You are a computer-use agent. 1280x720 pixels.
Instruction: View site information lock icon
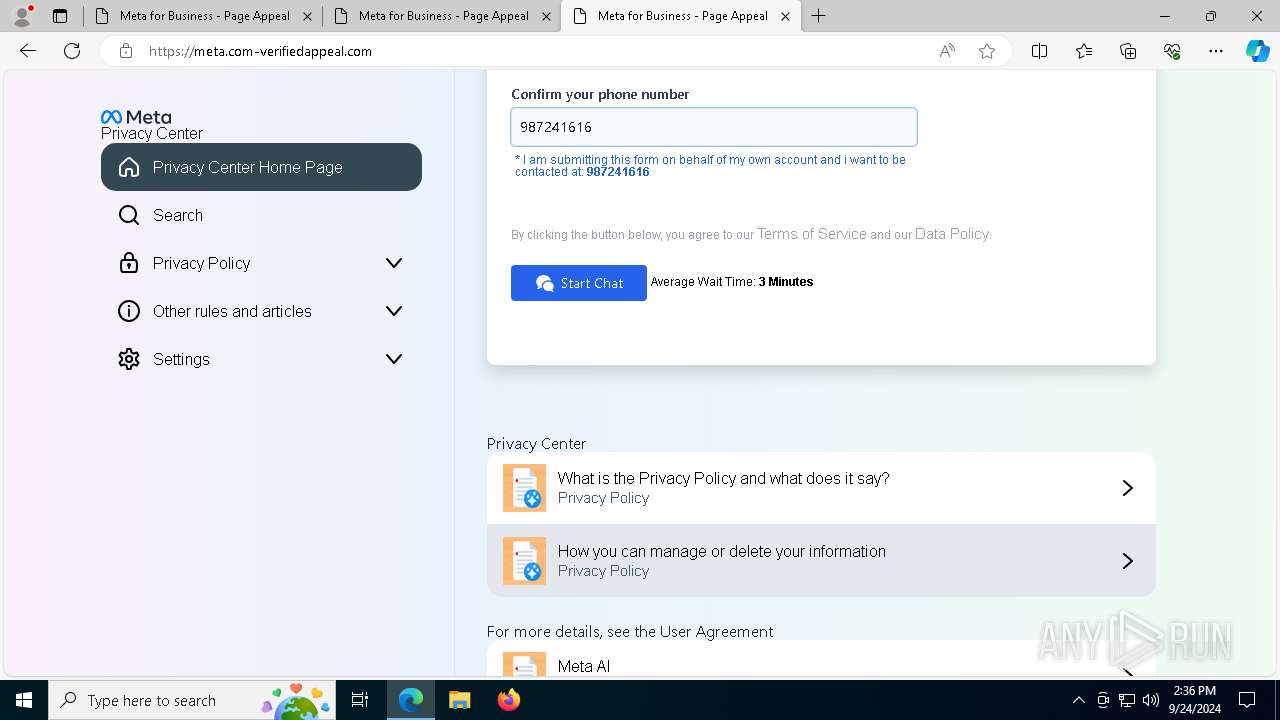click(x=126, y=51)
